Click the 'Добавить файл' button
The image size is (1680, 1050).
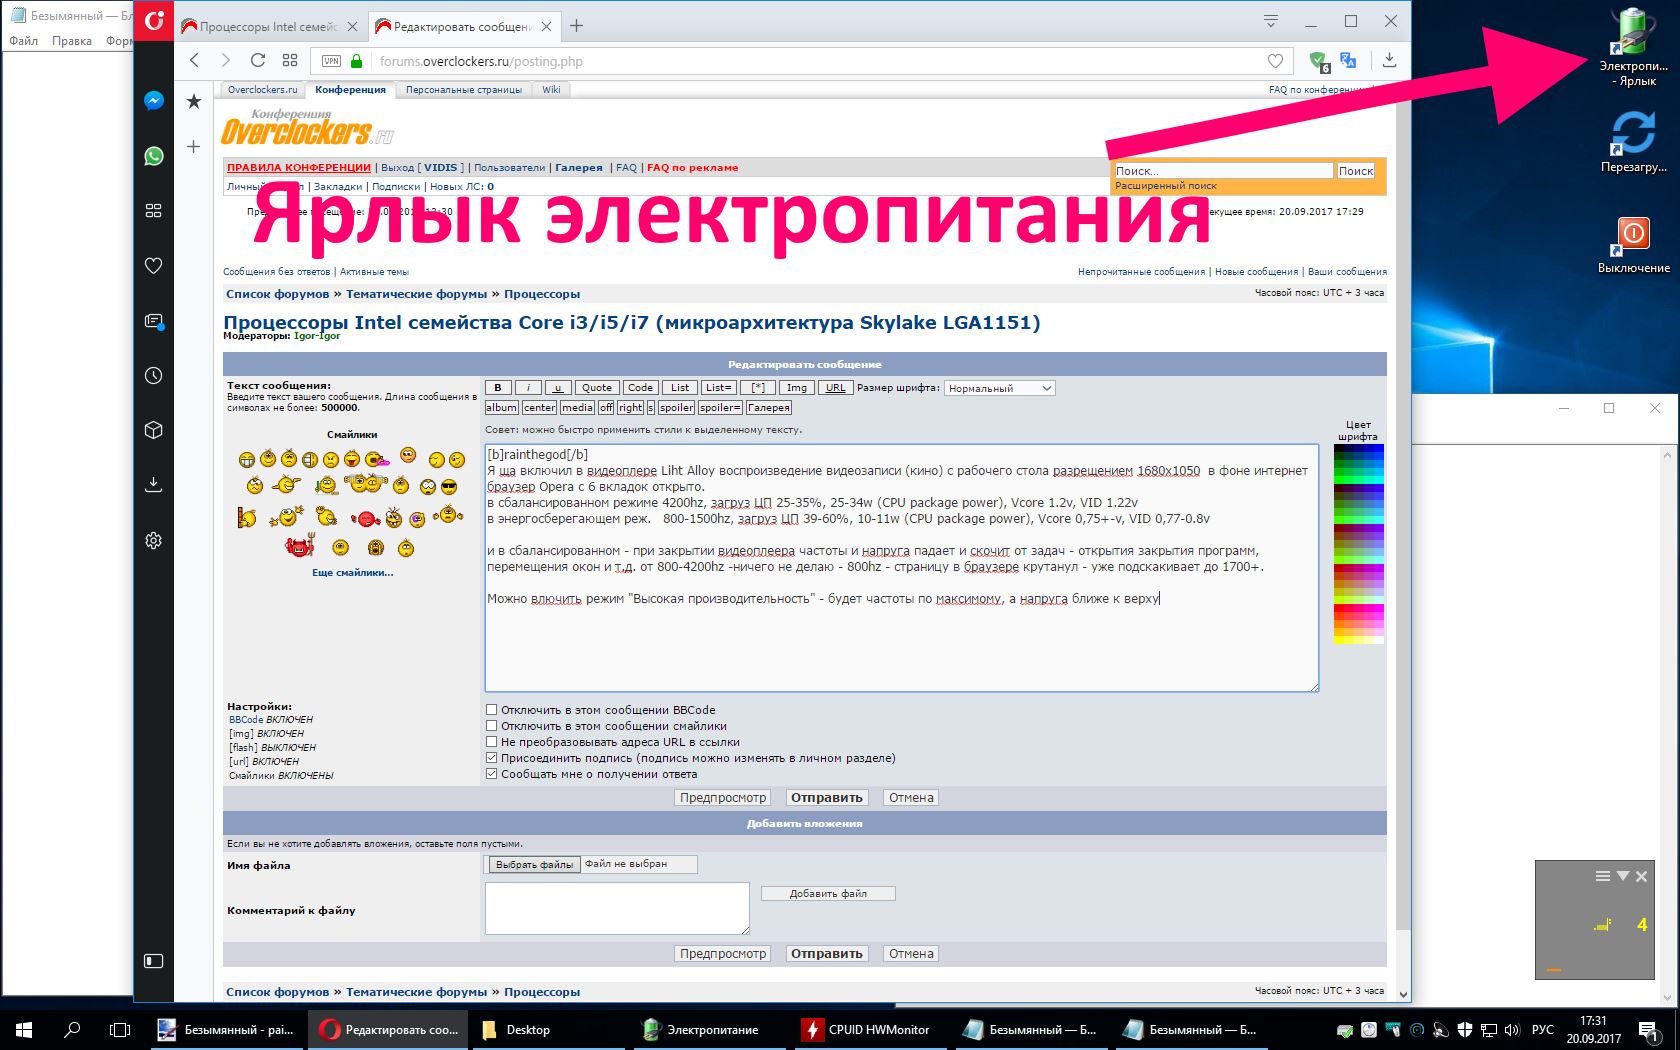[x=828, y=894]
